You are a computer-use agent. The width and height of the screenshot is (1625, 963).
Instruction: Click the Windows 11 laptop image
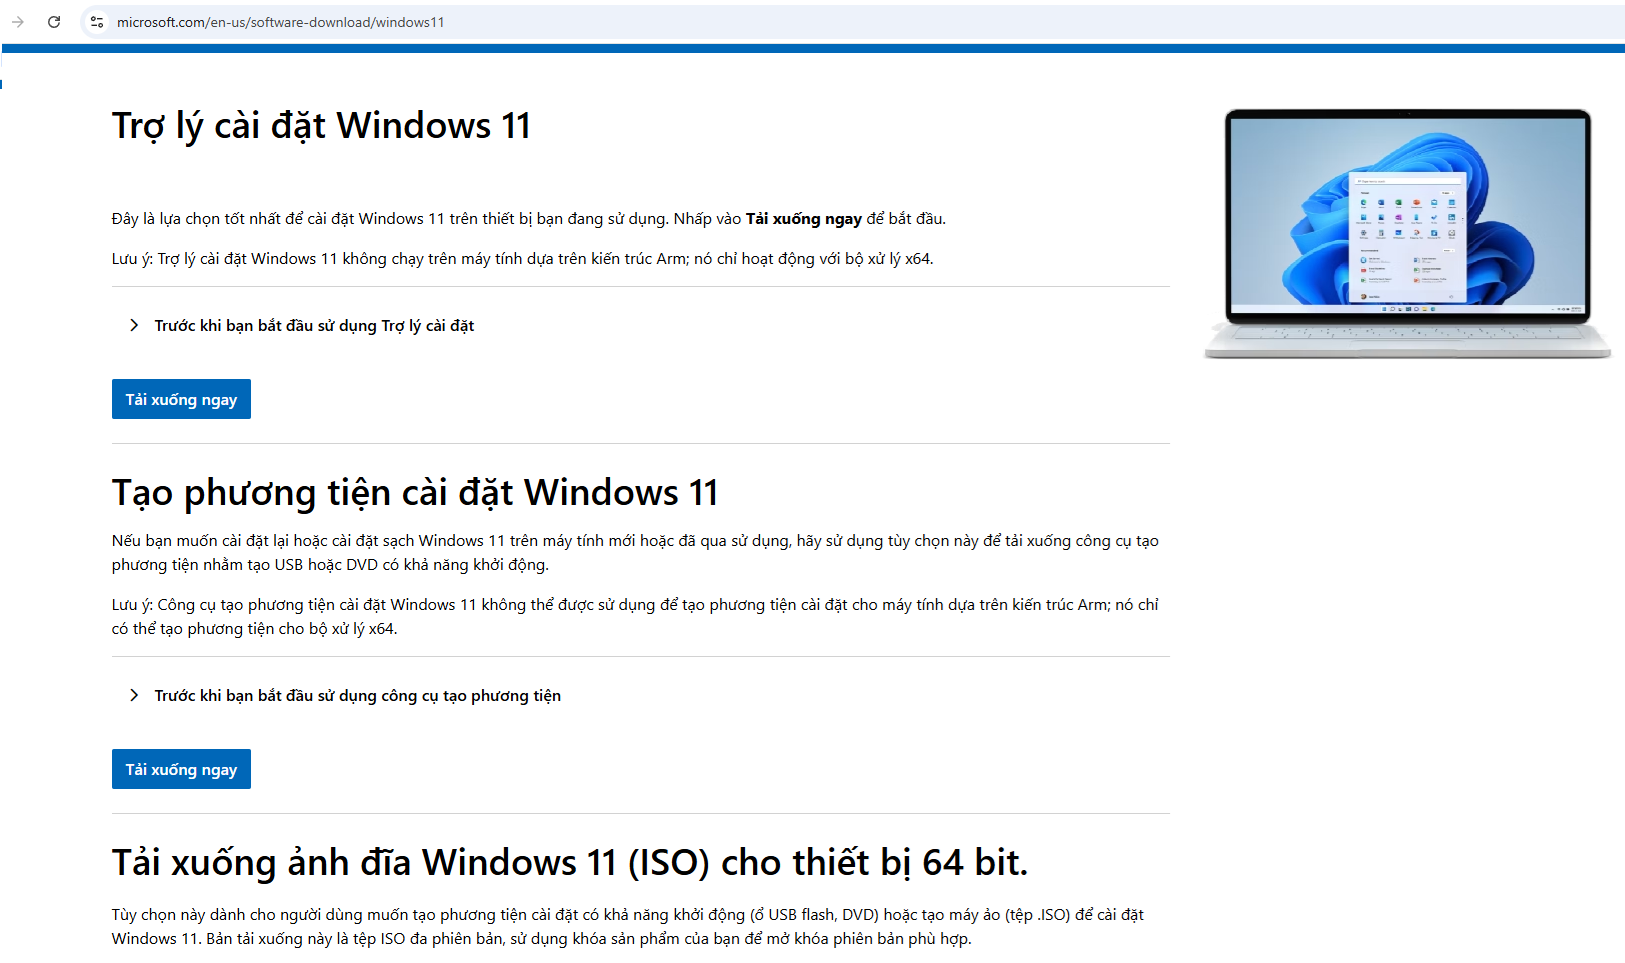click(1407, 233)
